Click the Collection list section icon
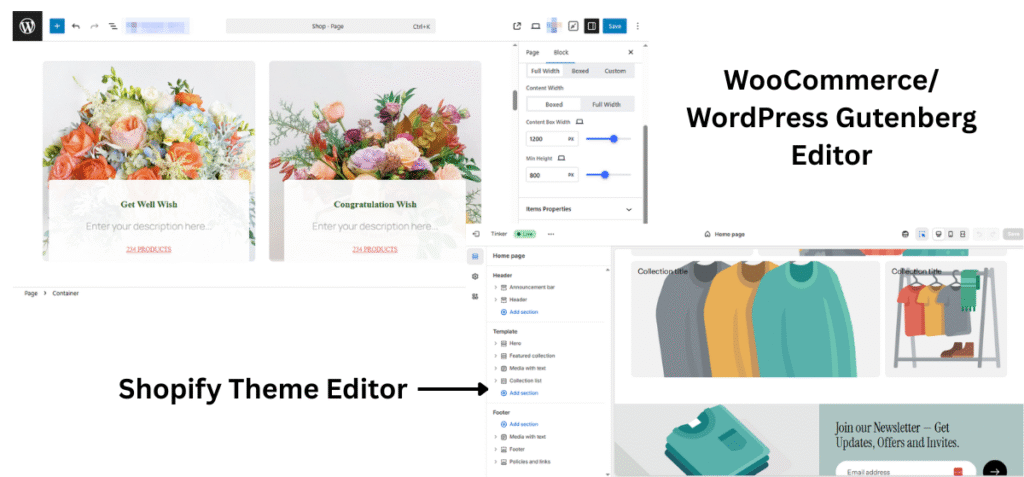The image size is (1024, 477). tap(504, 380)
